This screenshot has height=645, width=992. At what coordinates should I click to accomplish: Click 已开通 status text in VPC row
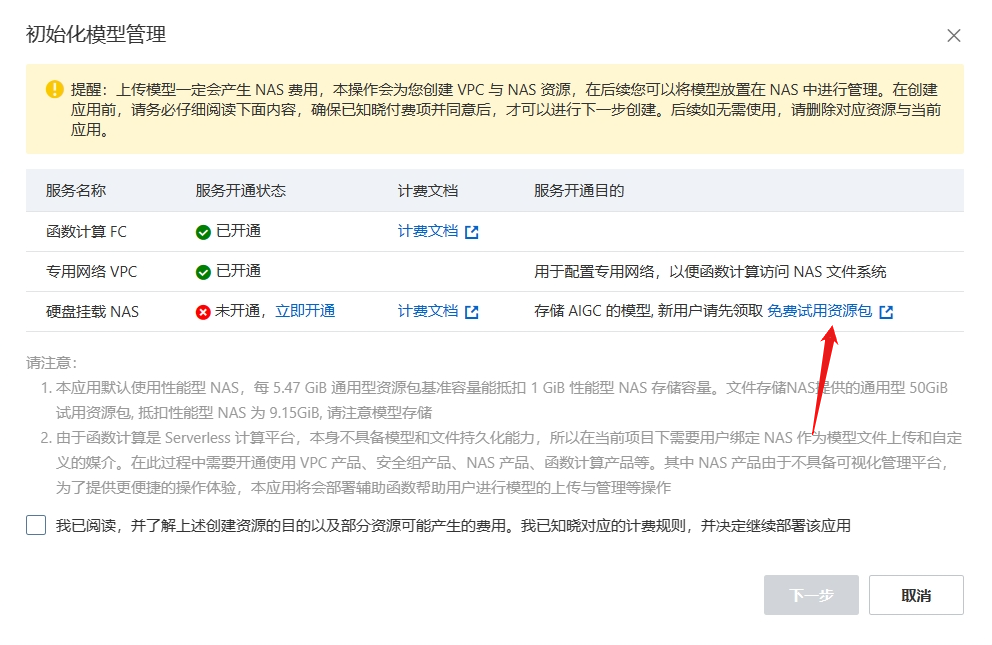(x=239, y=271)
